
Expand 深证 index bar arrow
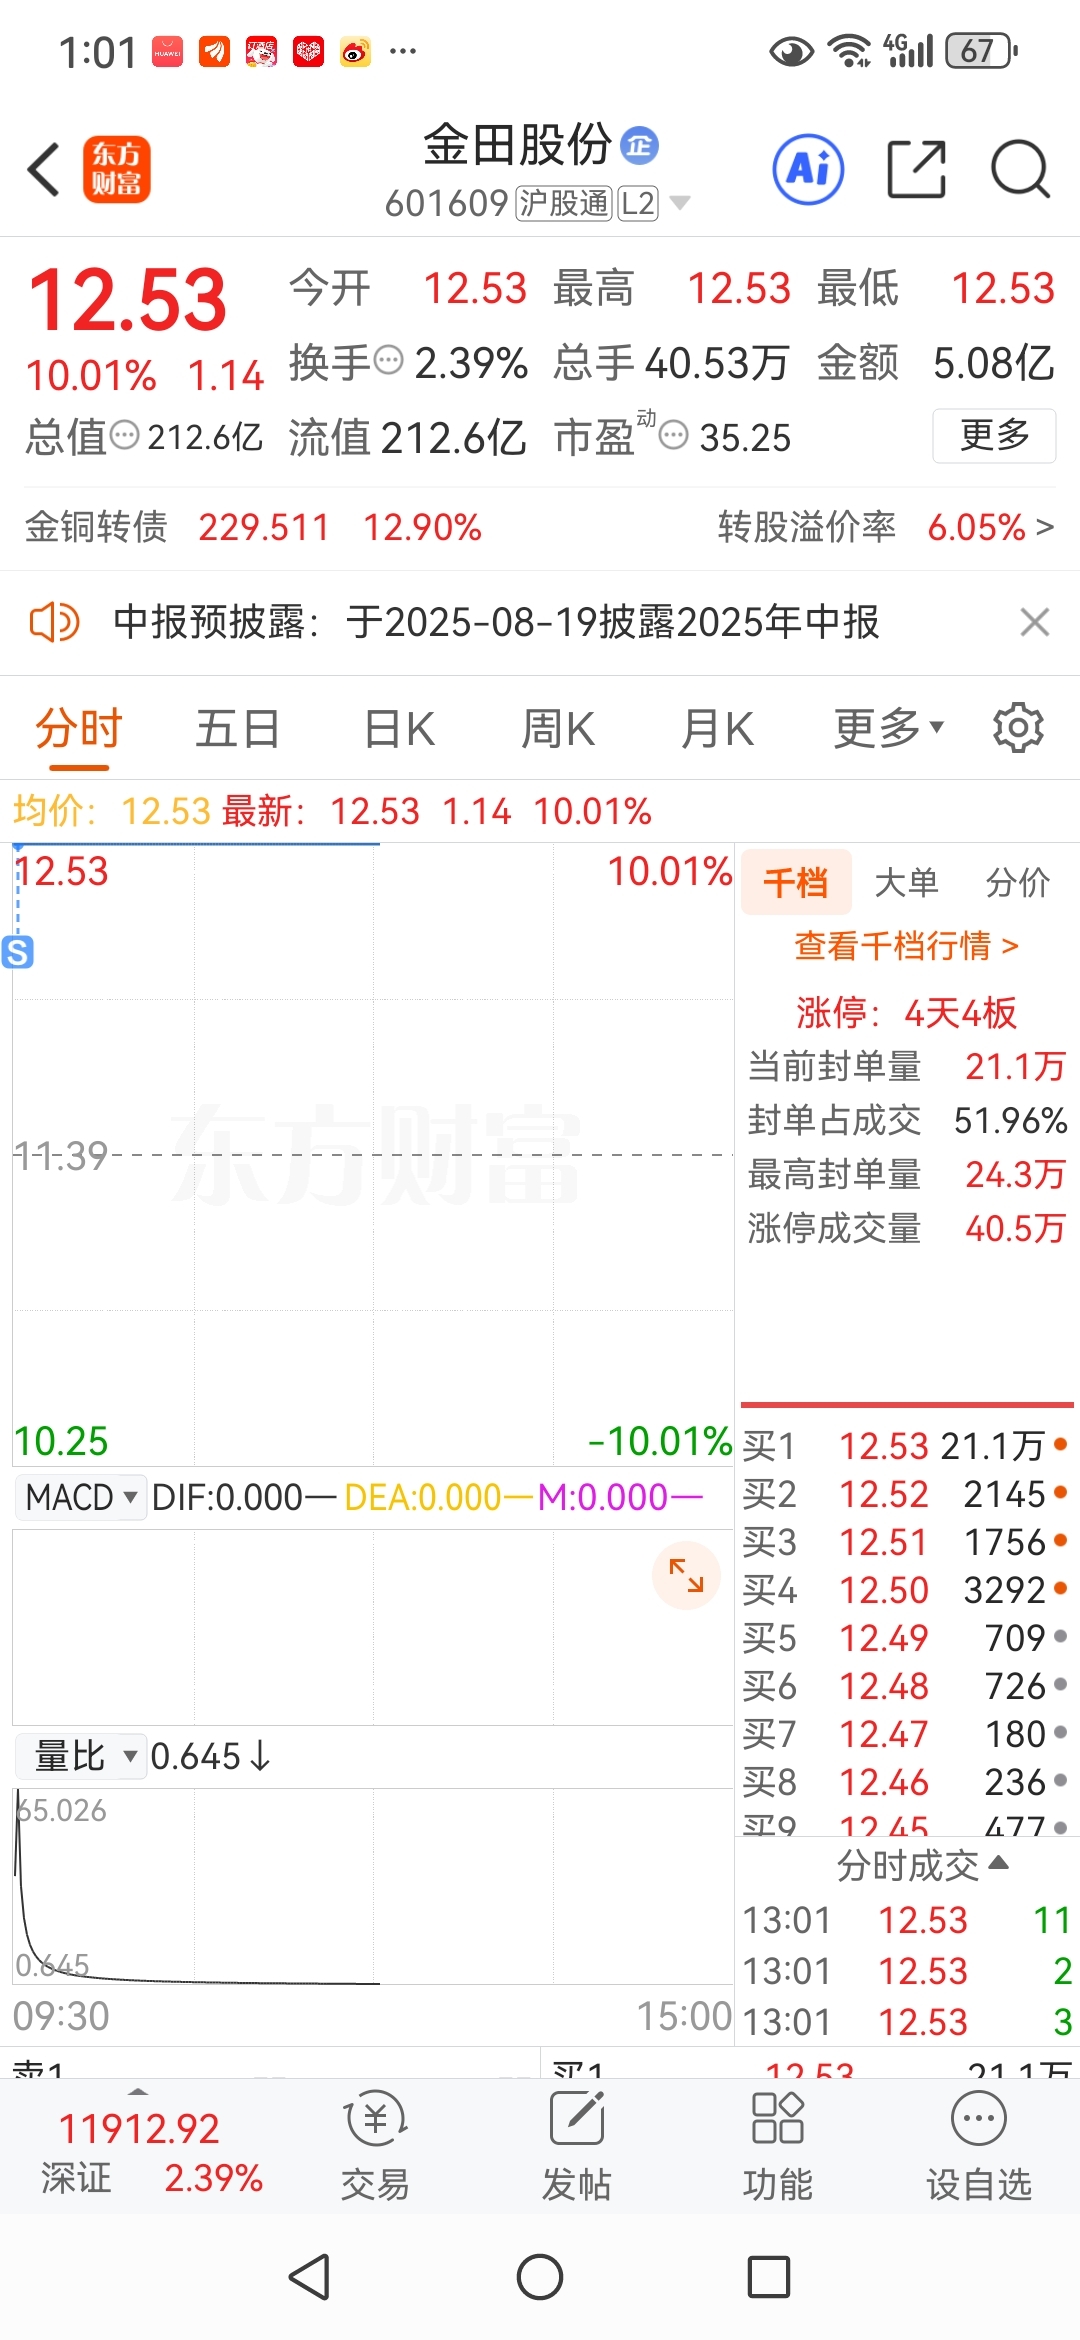pyautogui.click(x=138, y=2092)
